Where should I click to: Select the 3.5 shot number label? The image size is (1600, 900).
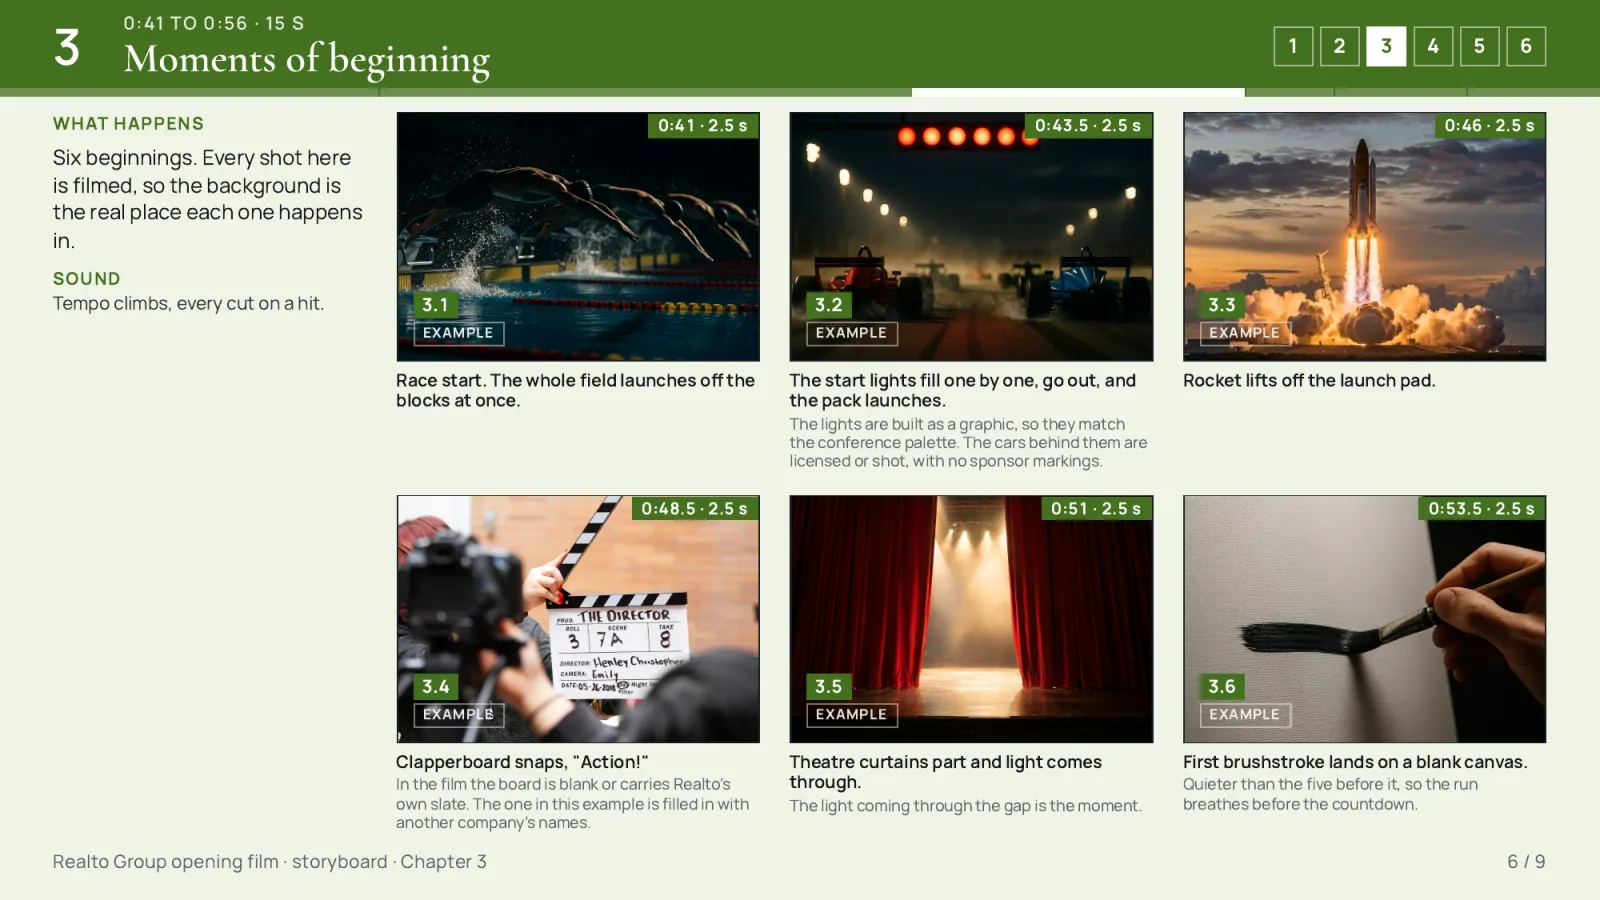pyautogui.click(x=828, y=687)
